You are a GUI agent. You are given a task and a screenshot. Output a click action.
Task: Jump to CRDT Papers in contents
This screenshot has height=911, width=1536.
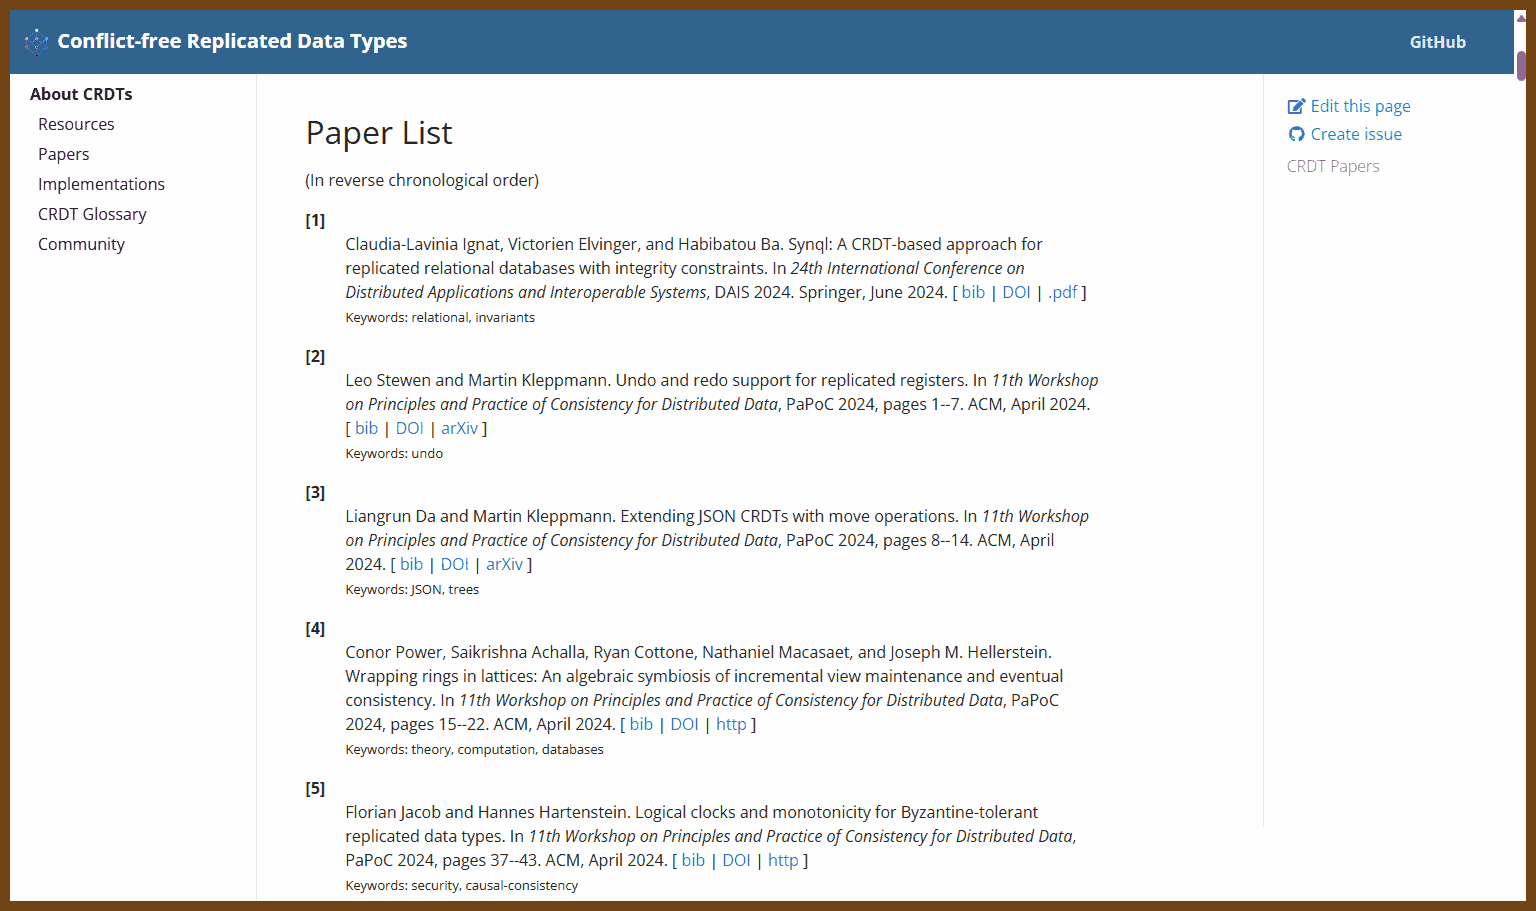click(1332, 166)
